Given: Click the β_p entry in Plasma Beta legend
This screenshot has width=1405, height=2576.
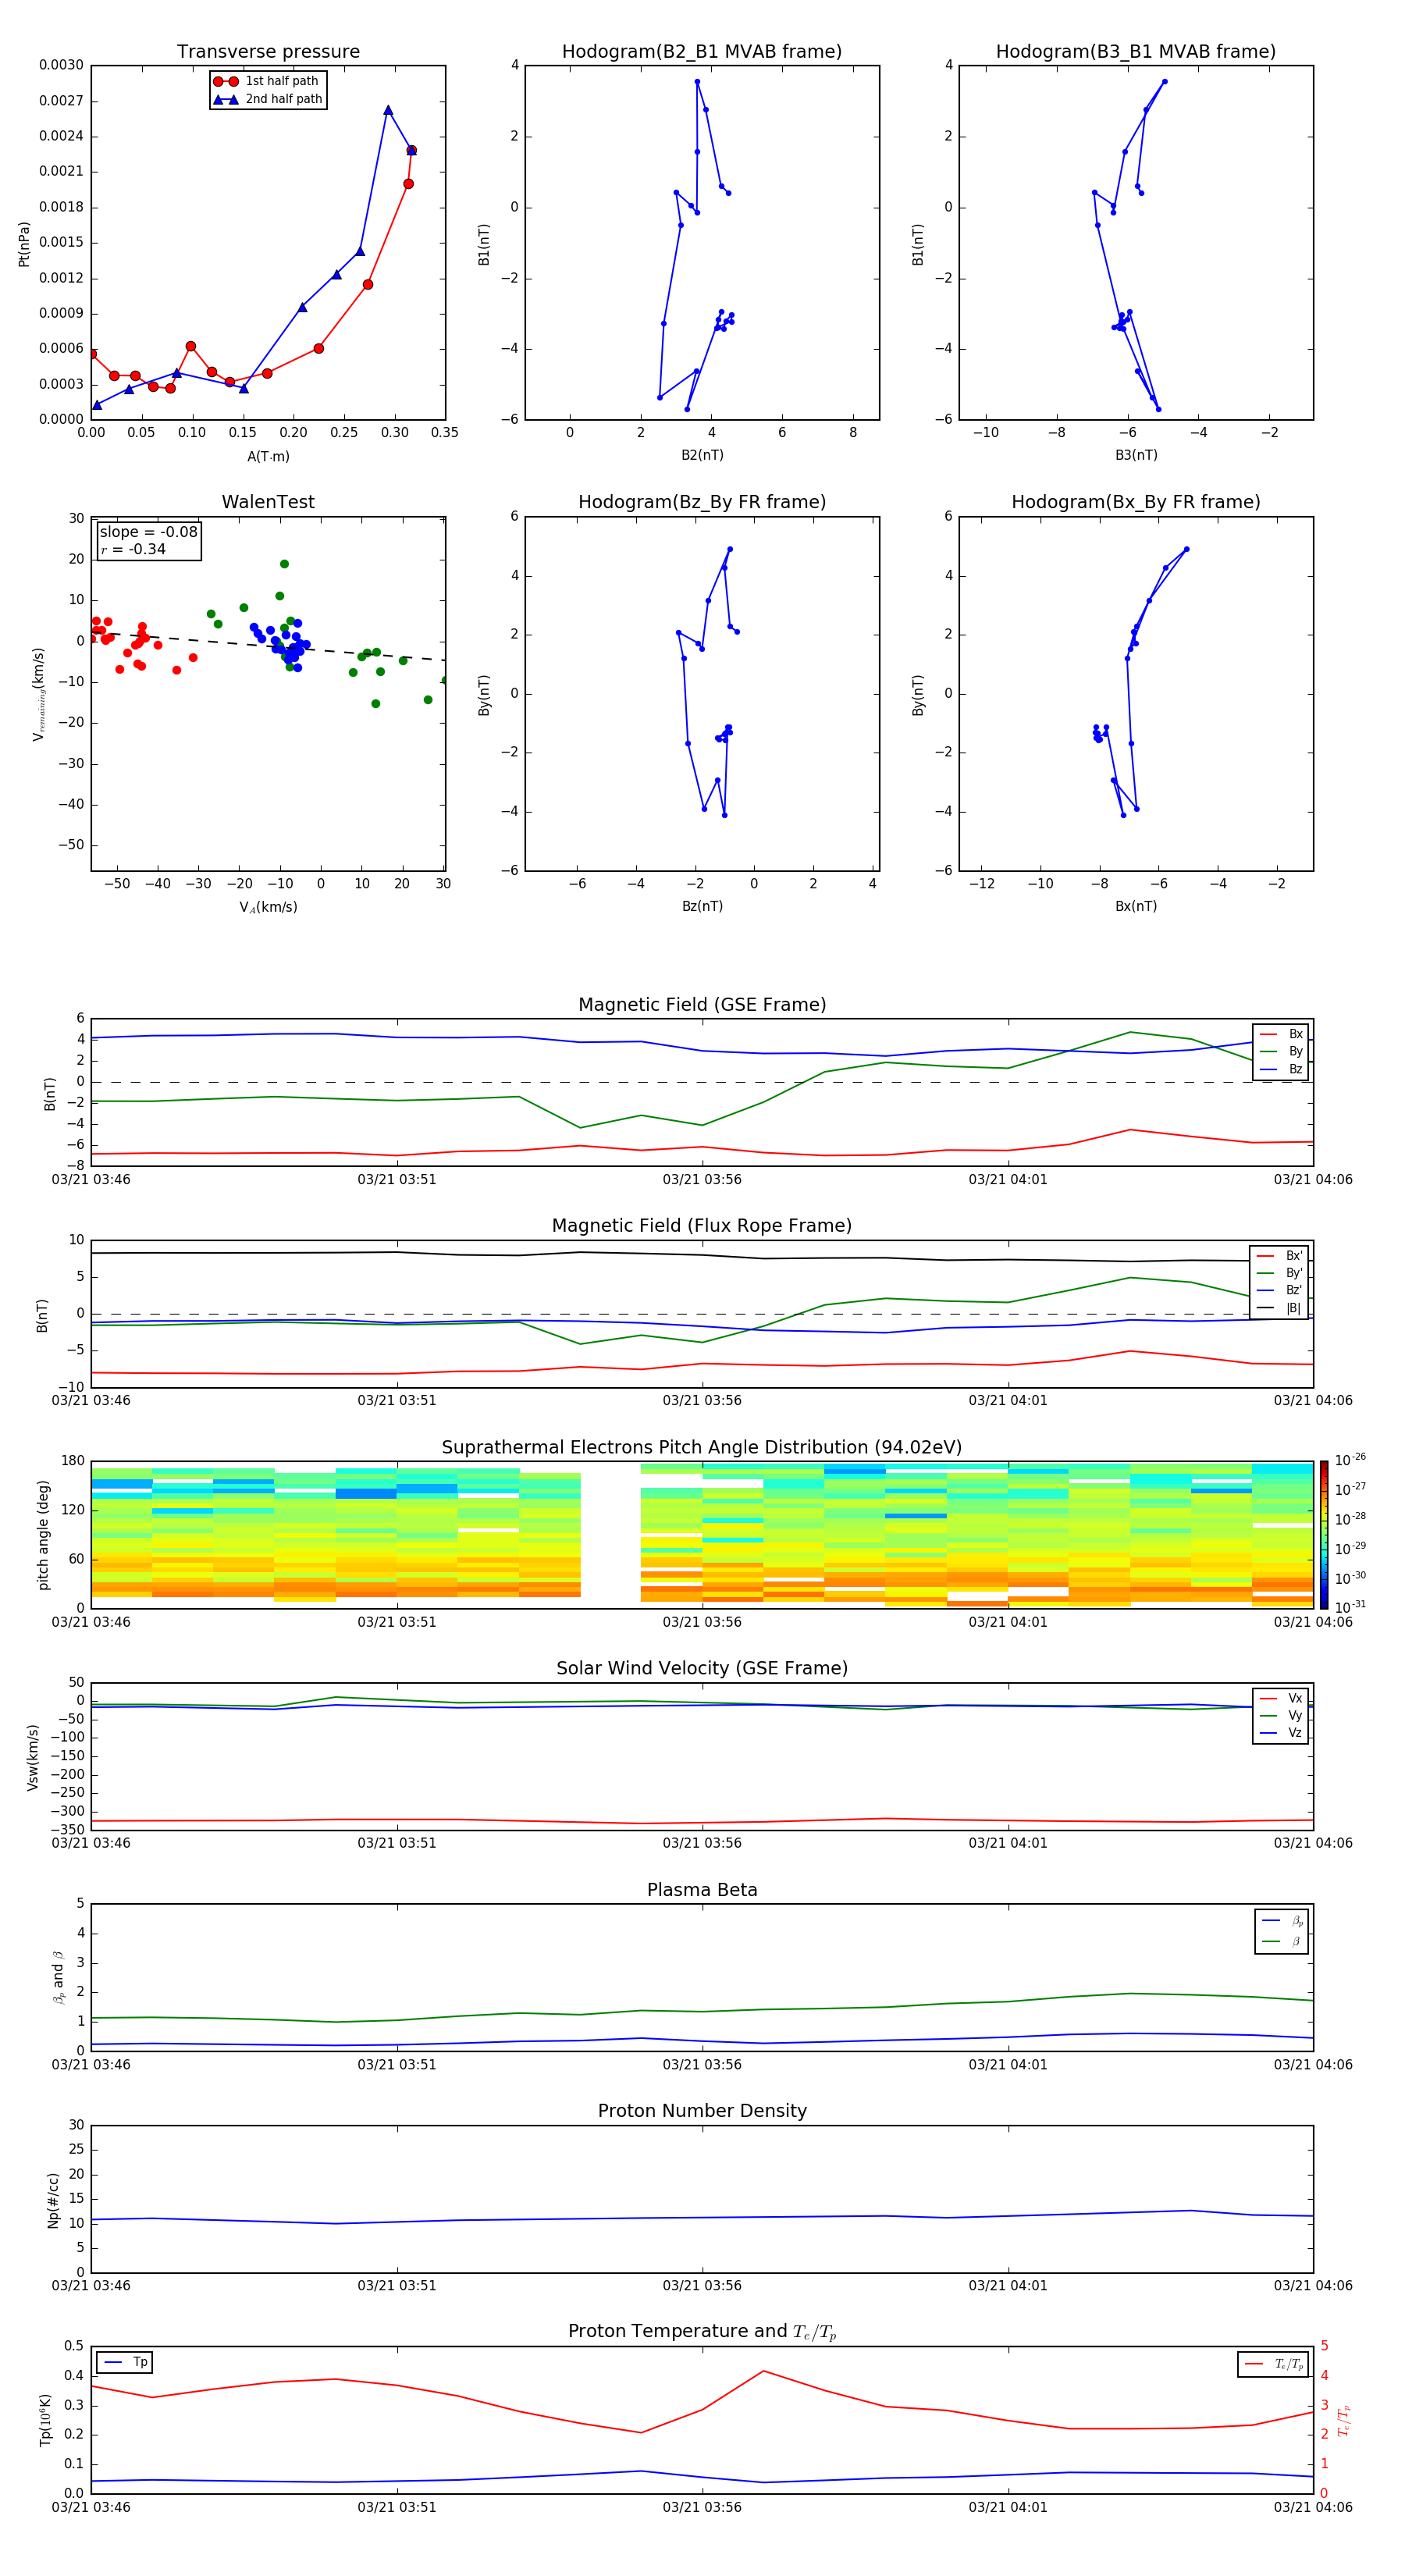Looking at the screenshot, I should point(1283,1921).
